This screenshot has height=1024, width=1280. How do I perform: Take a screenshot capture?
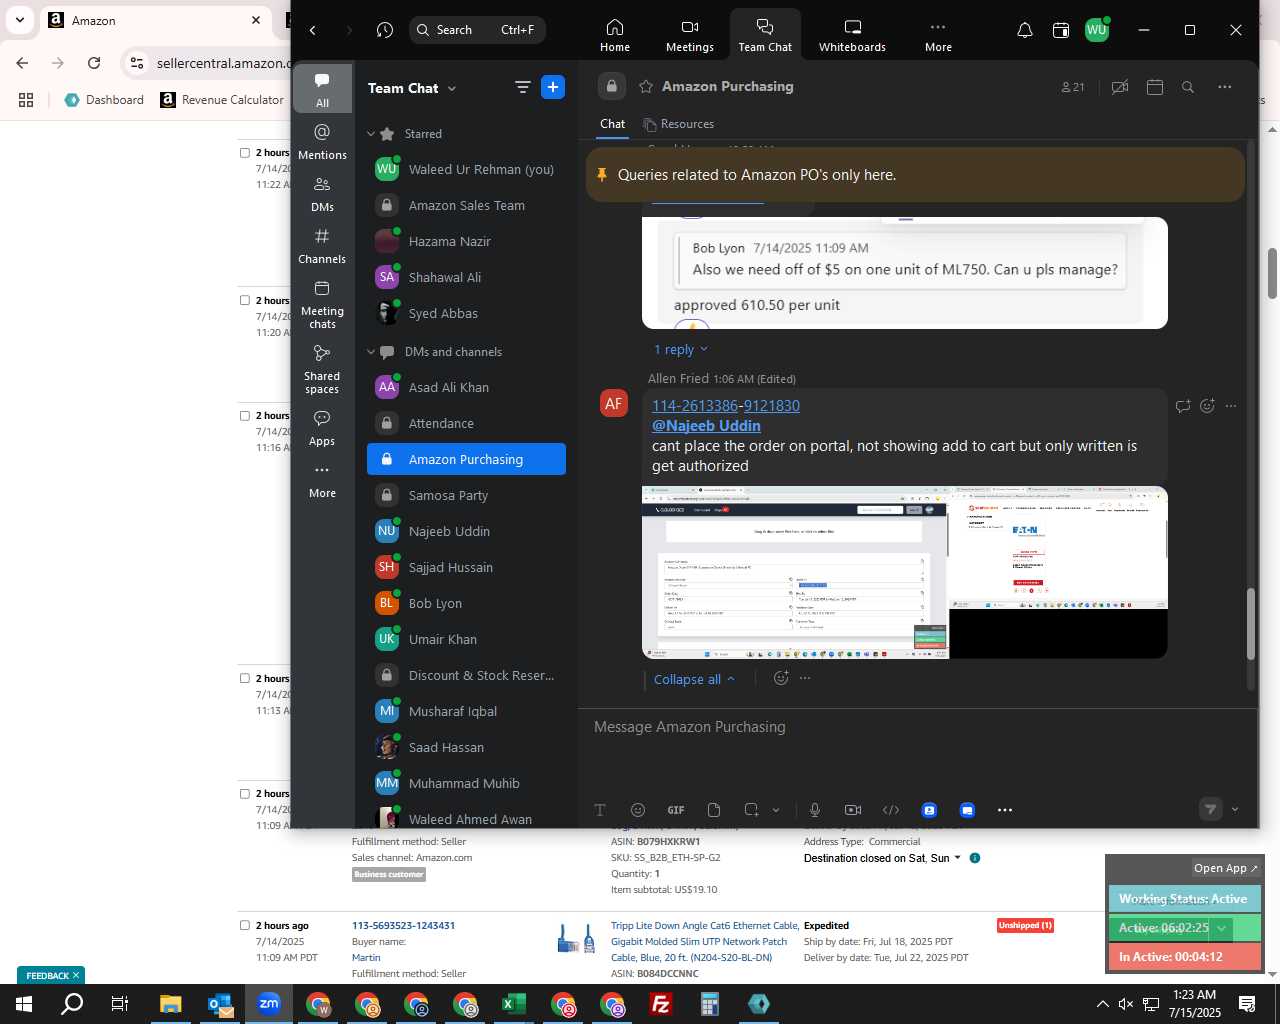752,810
